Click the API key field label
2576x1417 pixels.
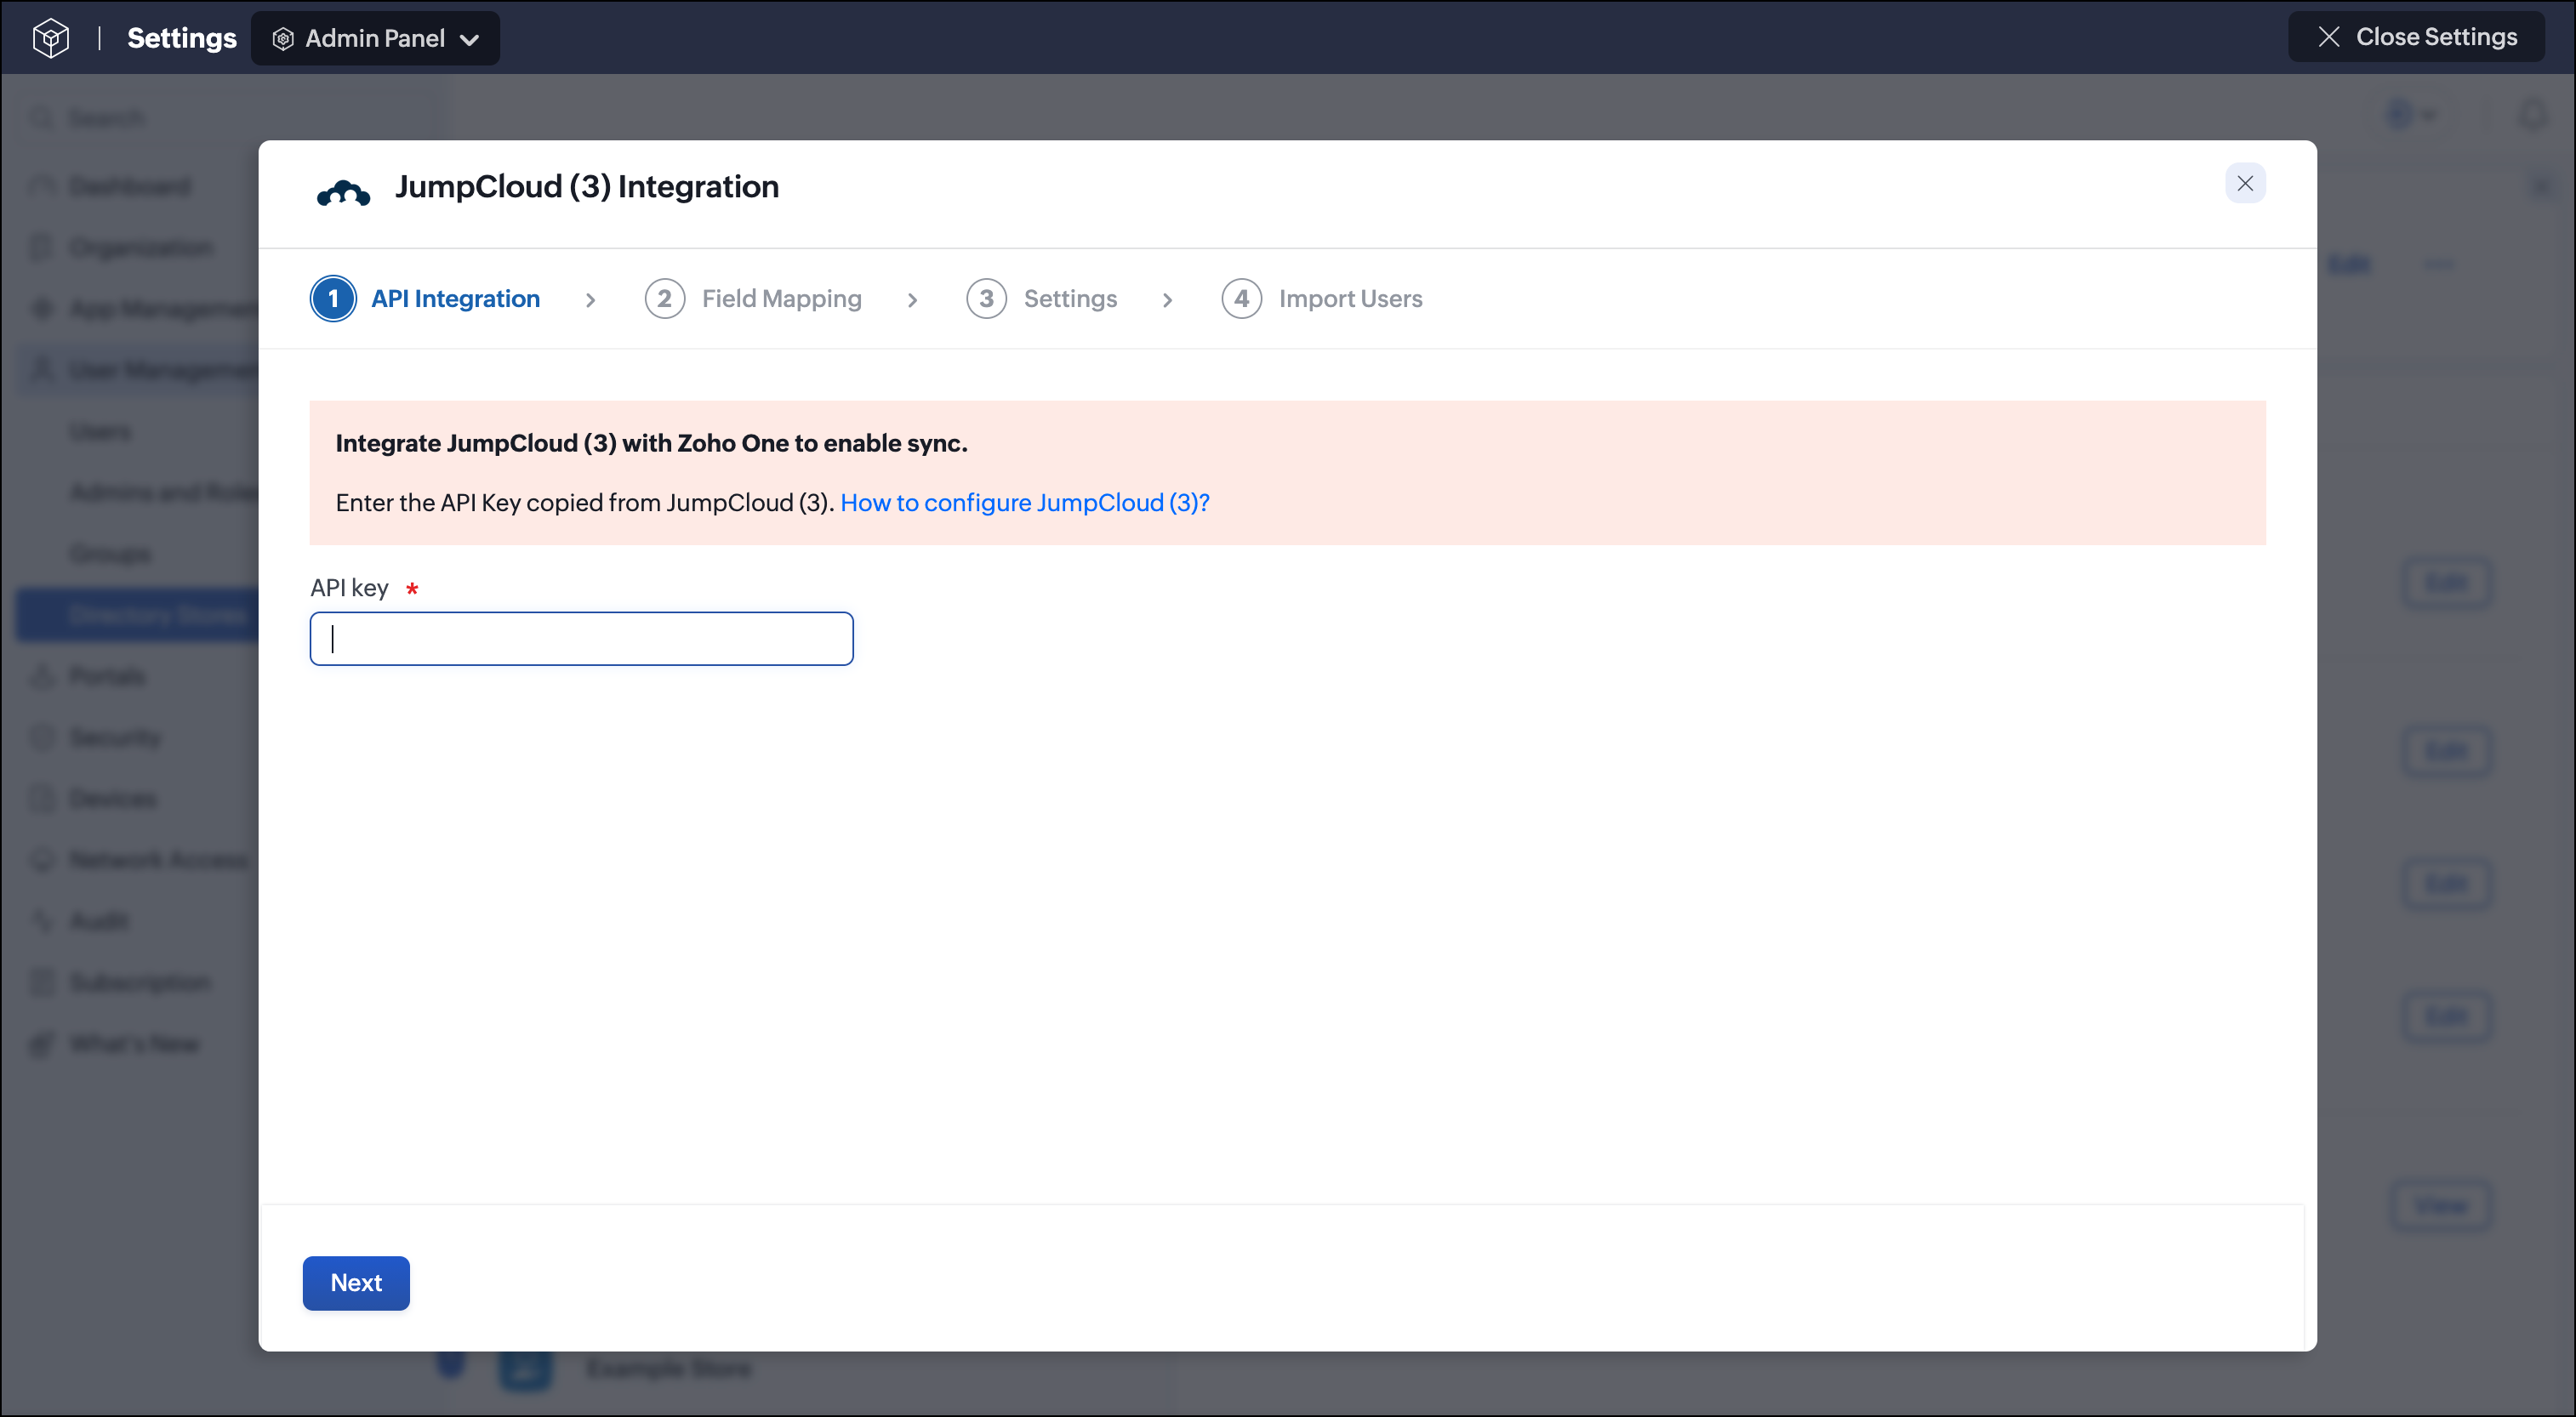click(349, 587)
